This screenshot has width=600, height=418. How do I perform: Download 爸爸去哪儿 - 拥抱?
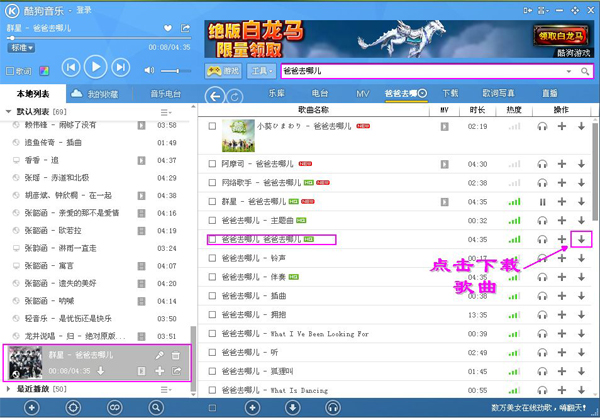581,315
